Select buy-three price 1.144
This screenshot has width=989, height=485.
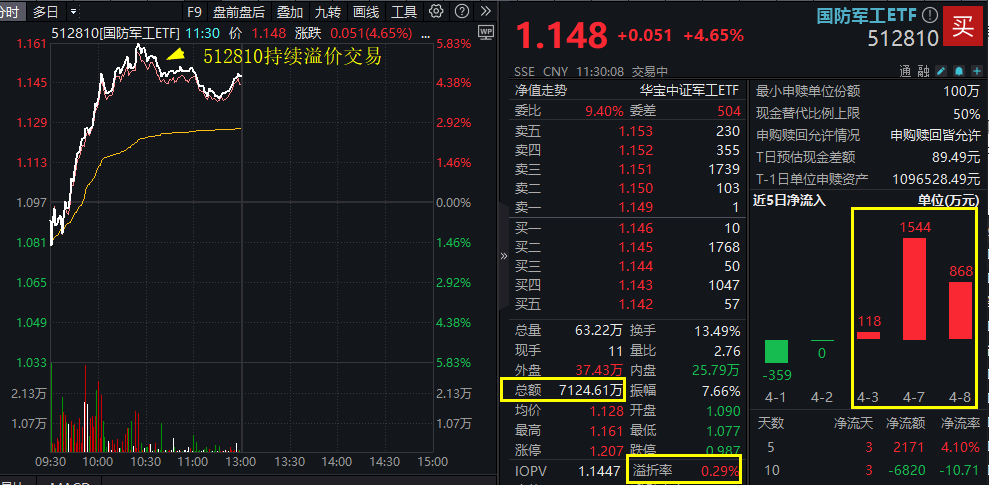[635, 266]
